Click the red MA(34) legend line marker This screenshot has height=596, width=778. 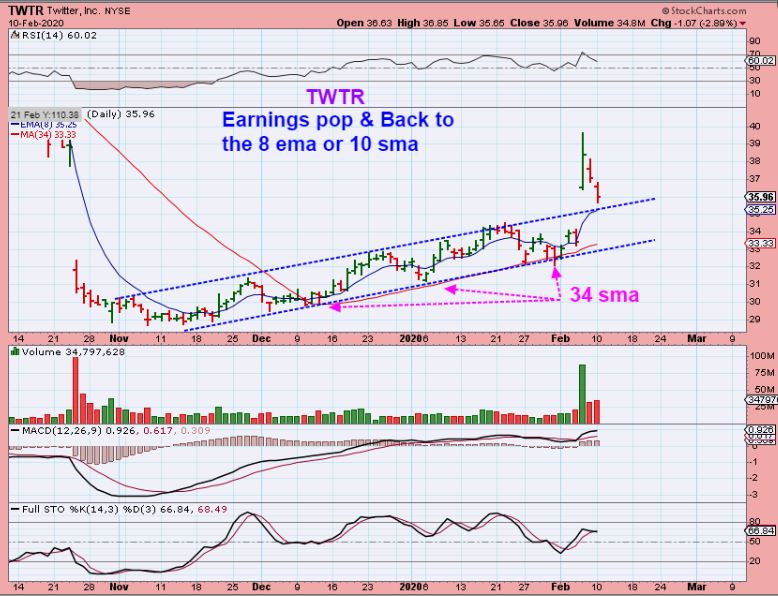15,134
